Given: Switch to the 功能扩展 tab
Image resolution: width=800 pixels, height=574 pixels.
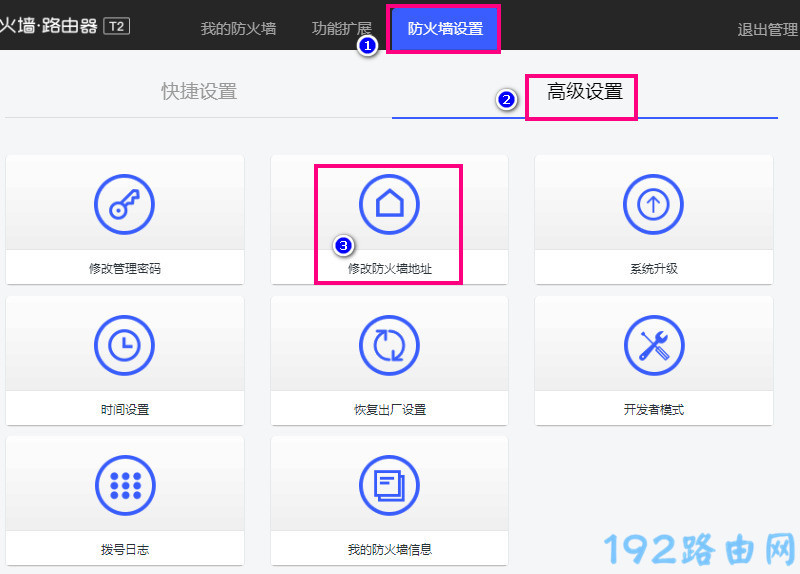Looking at the screenshot, I should 341,29.
